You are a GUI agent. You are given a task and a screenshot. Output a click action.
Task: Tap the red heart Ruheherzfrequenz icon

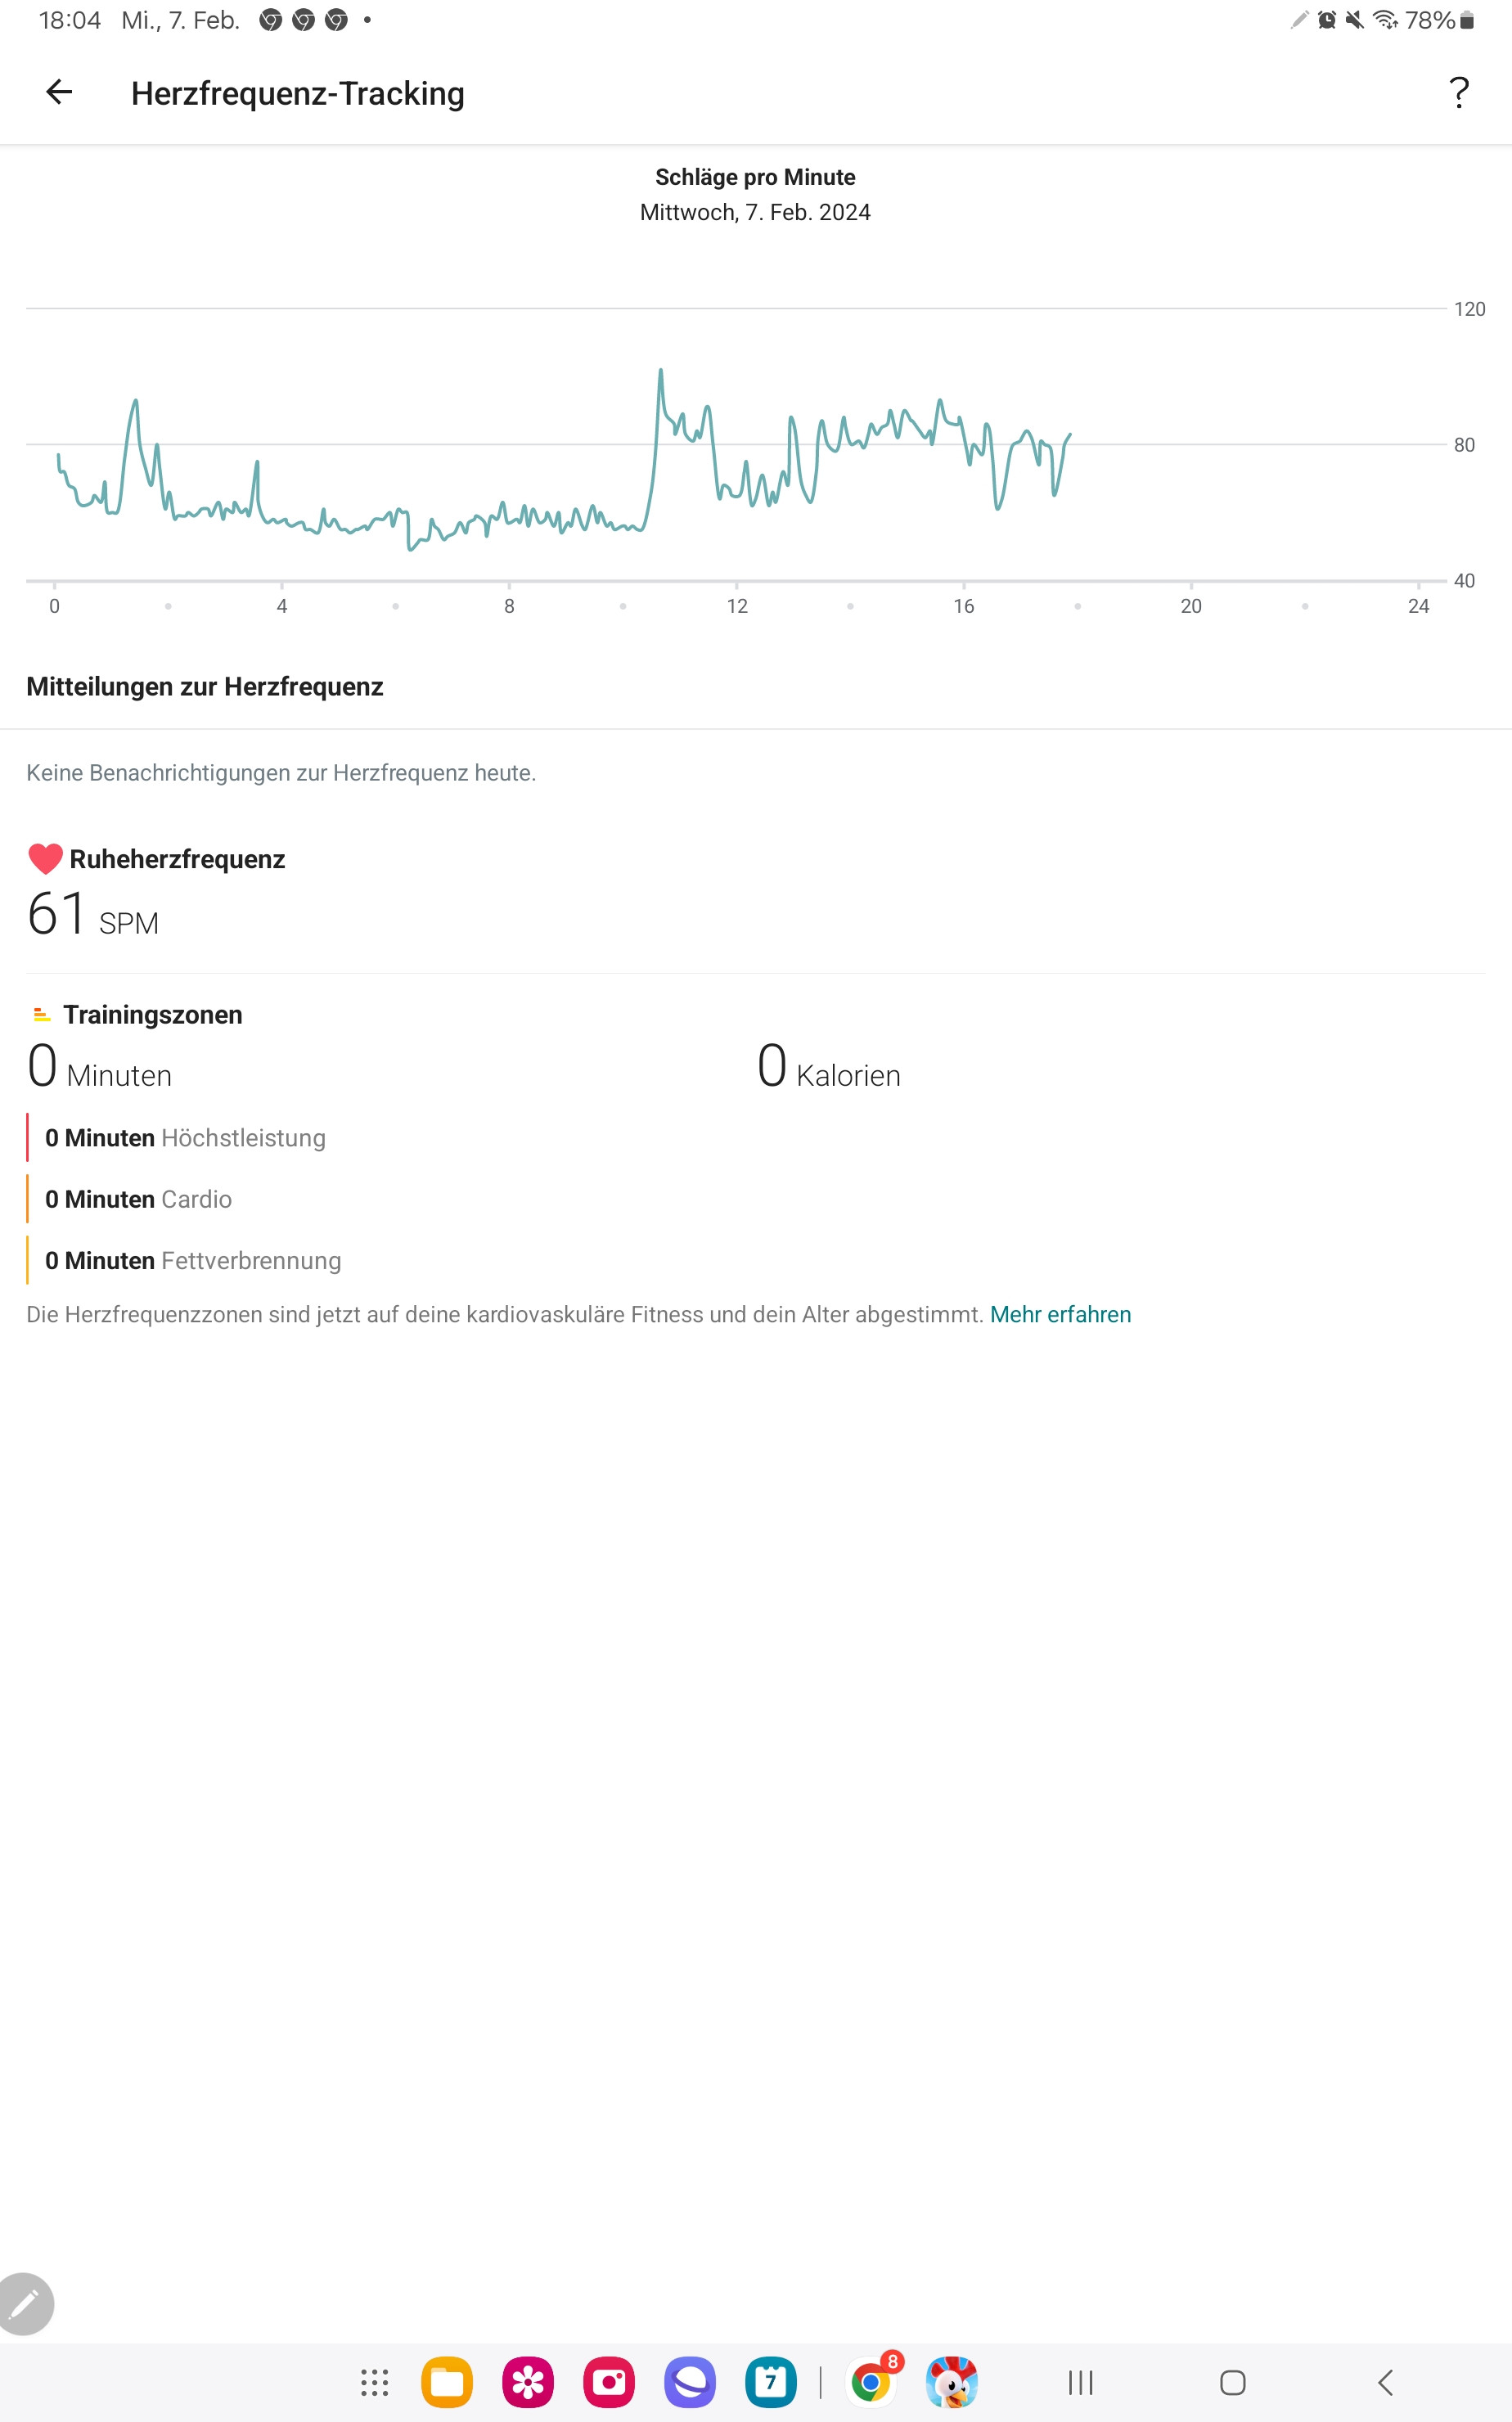tap(45, 859)
